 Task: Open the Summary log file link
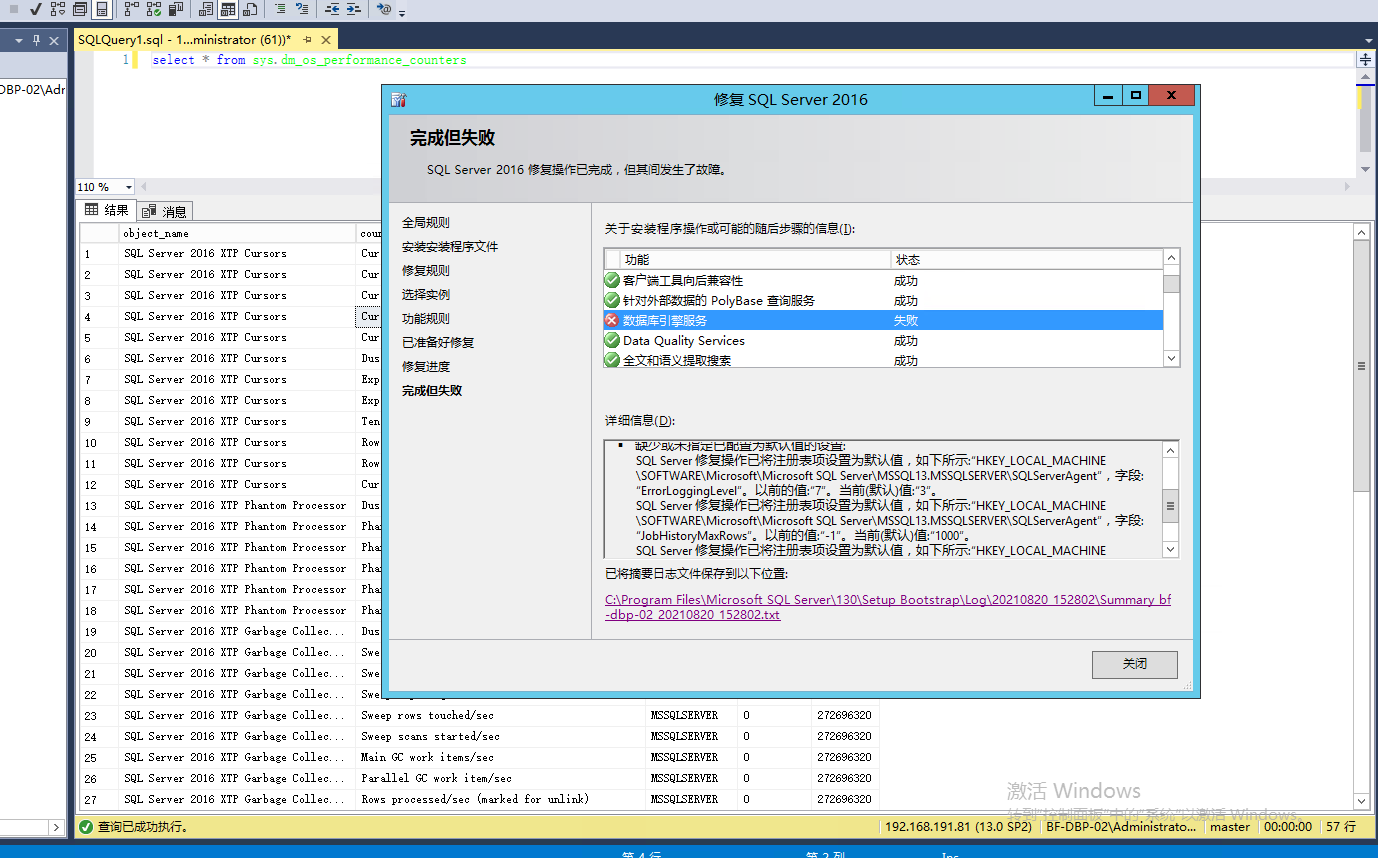click(888, 608)
